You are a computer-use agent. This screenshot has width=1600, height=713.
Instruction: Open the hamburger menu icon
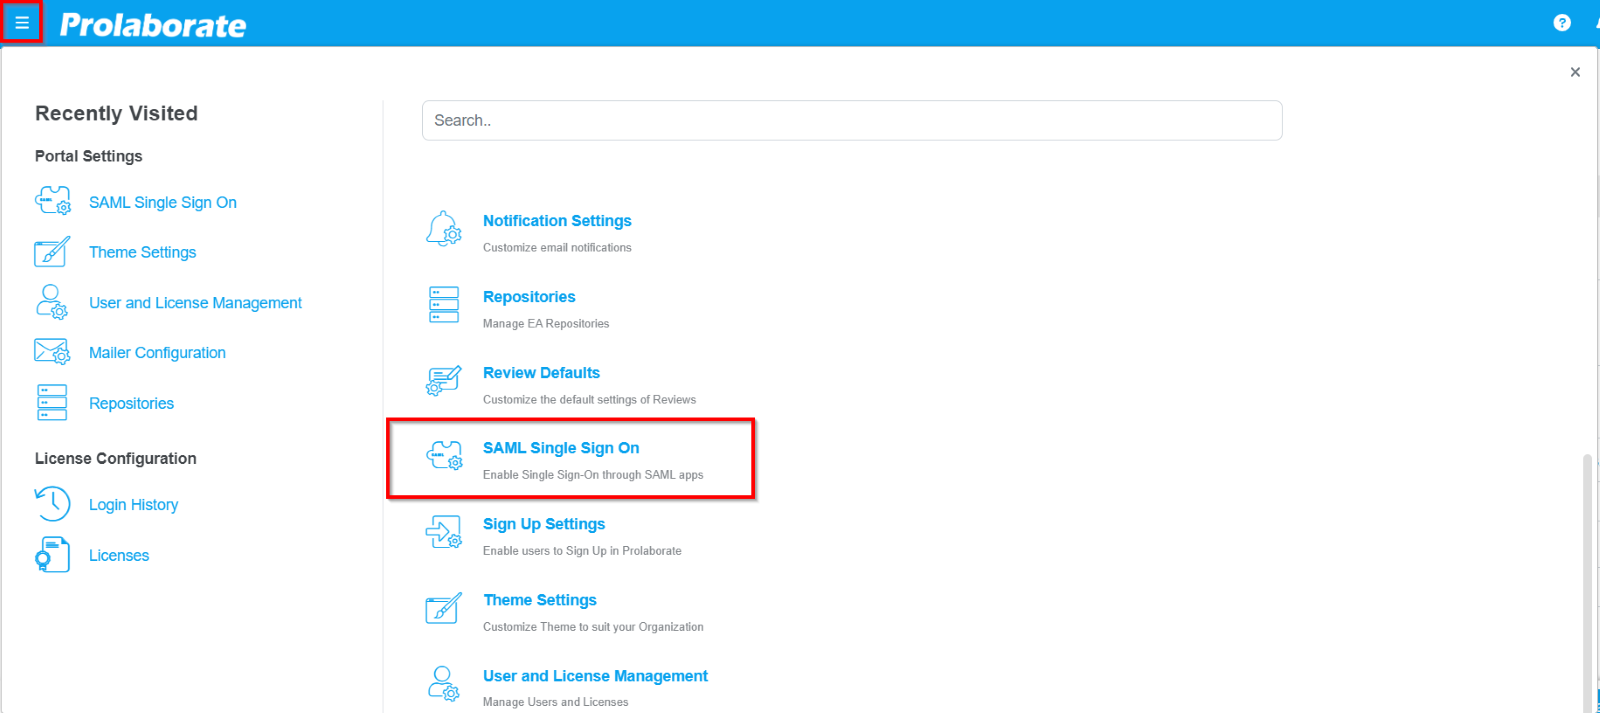coord(22,23)
